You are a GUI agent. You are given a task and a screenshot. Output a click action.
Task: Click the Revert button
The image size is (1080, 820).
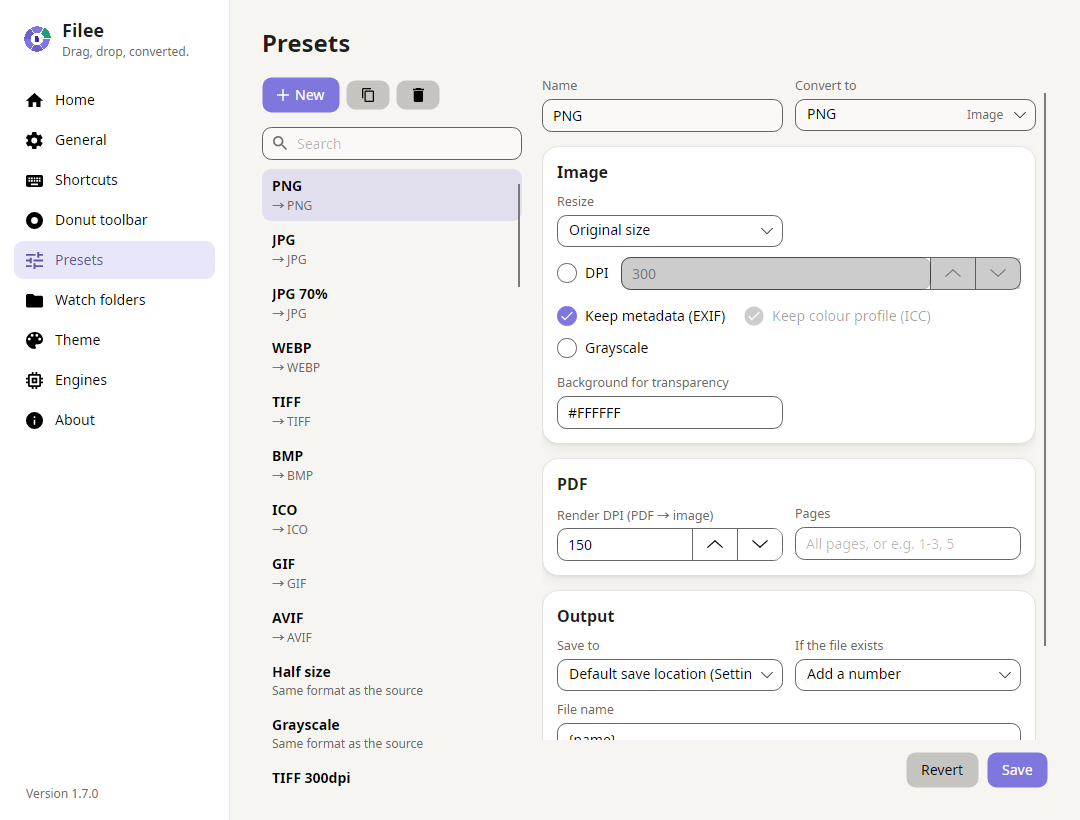point(942,770)
